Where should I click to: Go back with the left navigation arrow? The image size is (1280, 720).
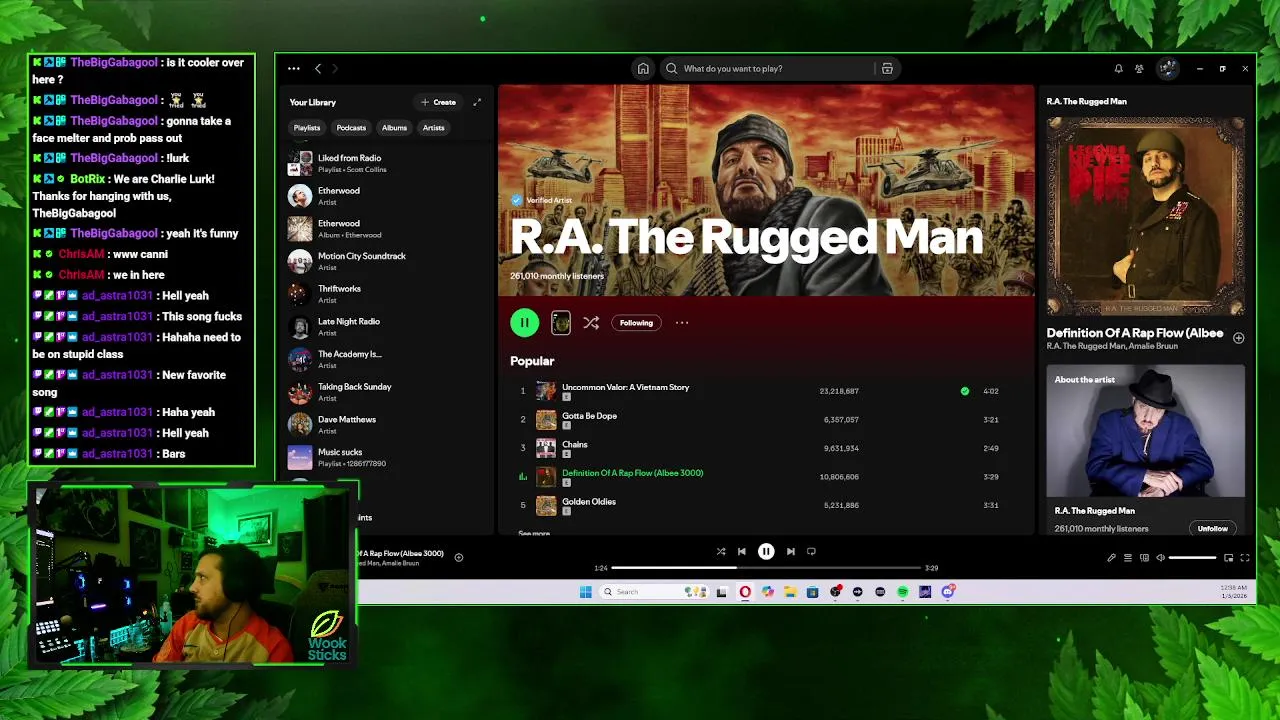pyautogui.click(x=318, y=69)
